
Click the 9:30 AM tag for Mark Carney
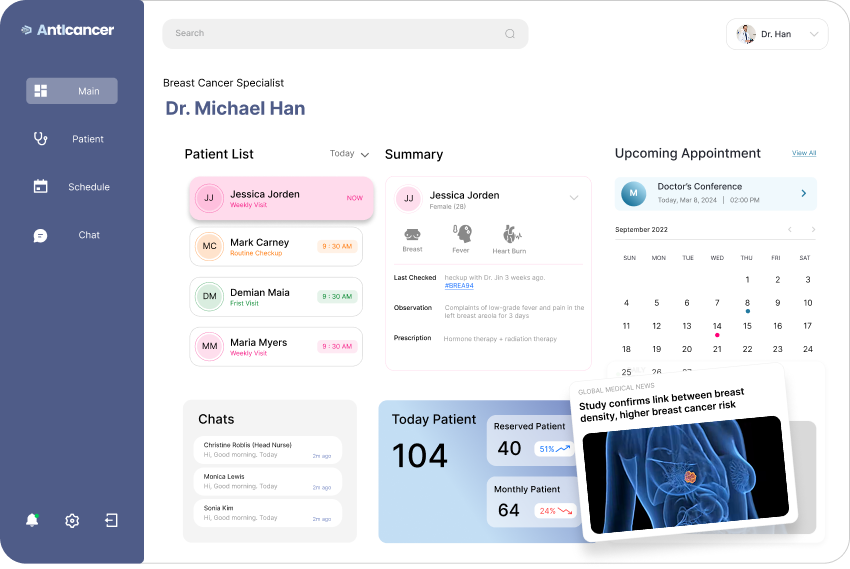(337, 247)
